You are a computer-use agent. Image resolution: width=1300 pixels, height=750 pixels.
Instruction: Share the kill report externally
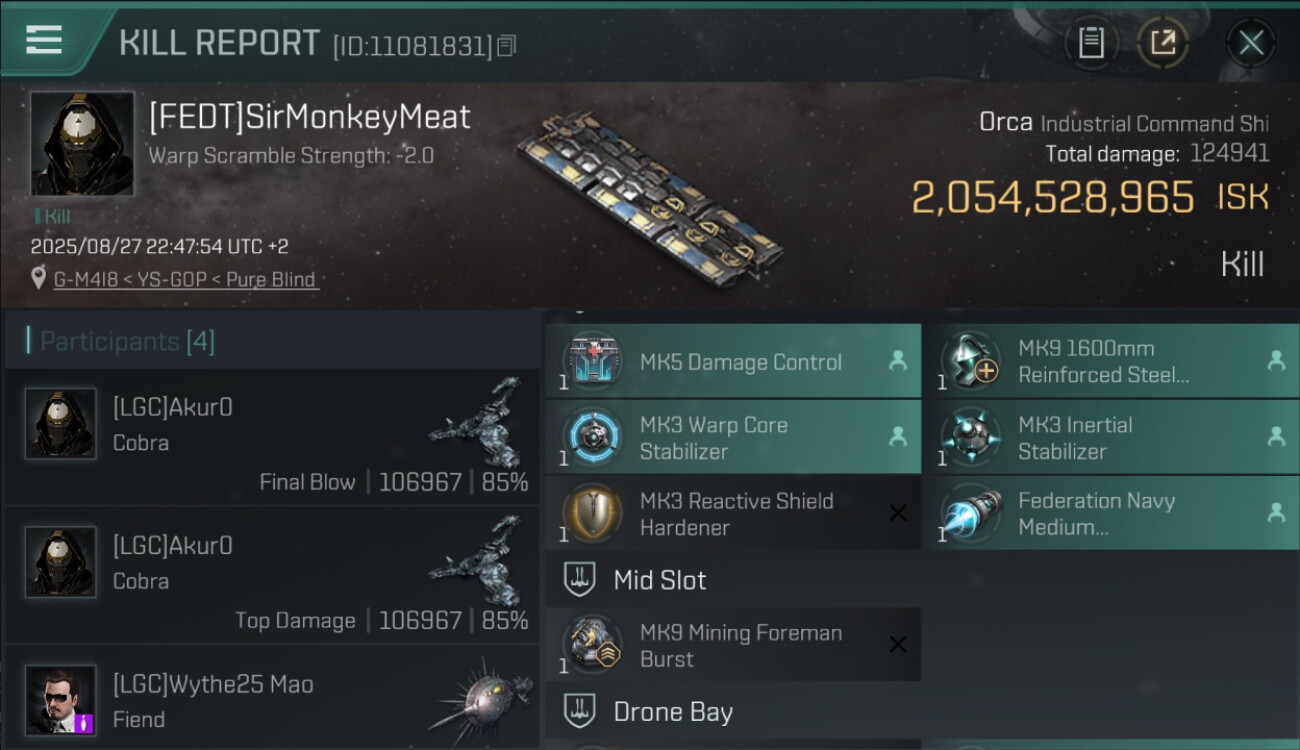[x=1162, y=43]
